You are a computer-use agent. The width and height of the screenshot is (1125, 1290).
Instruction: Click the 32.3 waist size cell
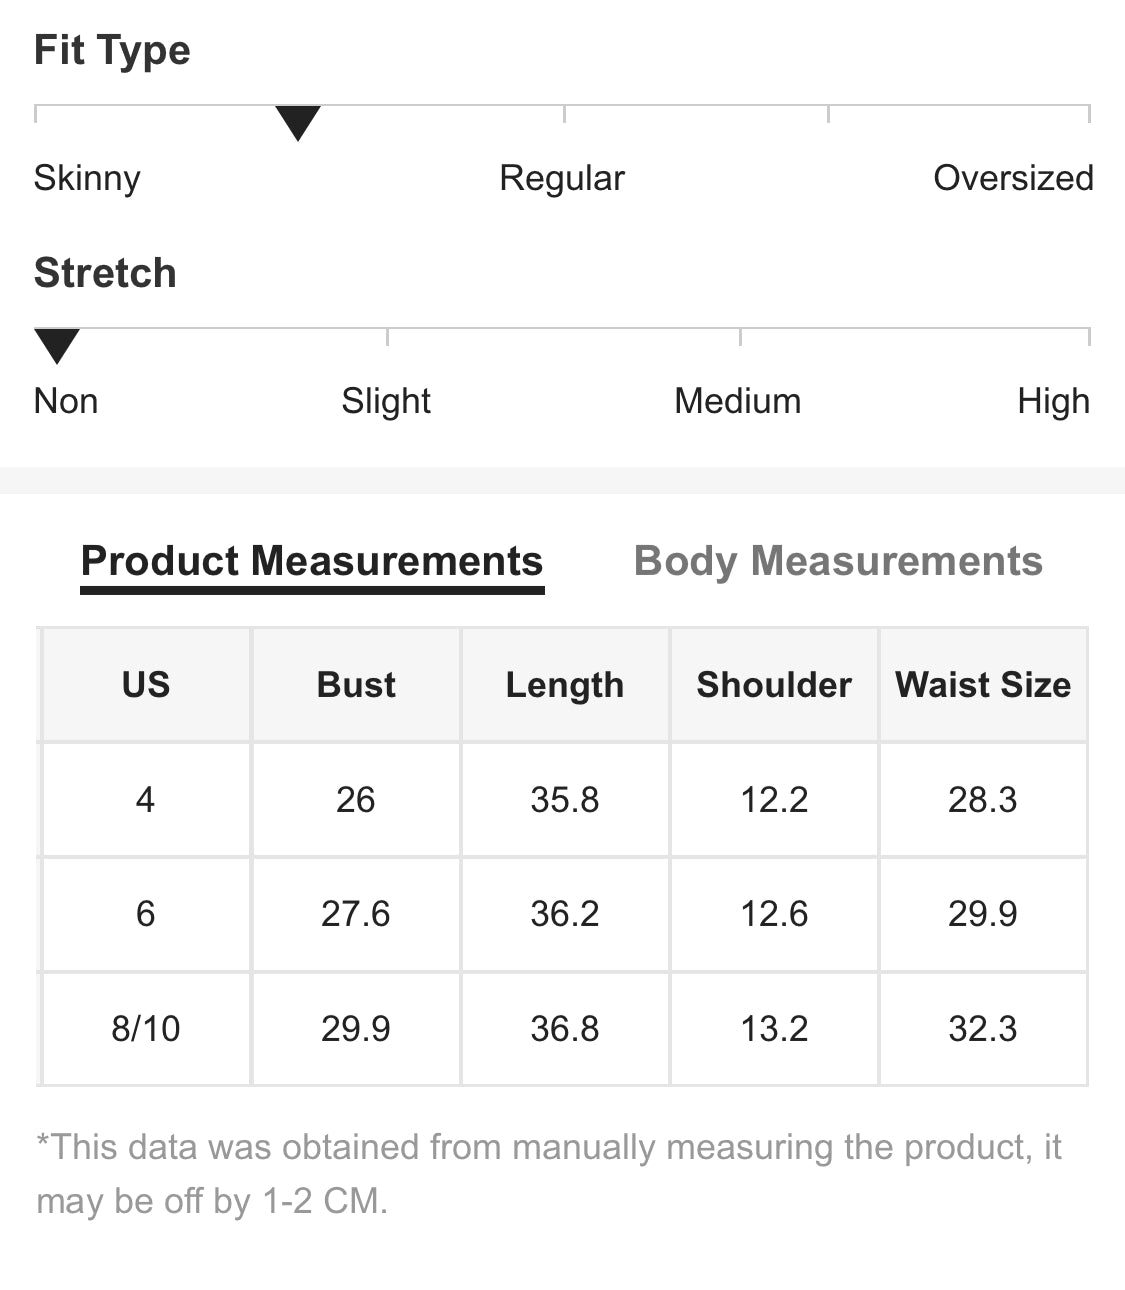(983, 1029)
